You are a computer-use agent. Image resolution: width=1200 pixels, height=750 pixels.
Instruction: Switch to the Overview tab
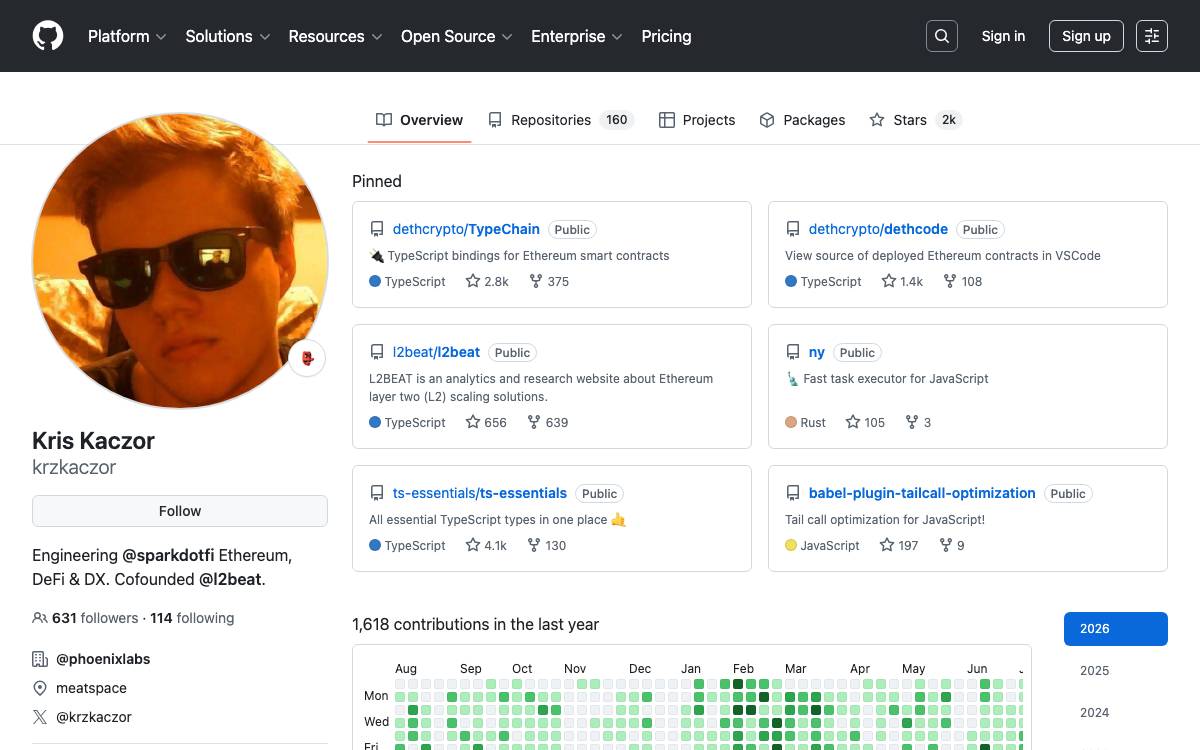click(419, 120)
